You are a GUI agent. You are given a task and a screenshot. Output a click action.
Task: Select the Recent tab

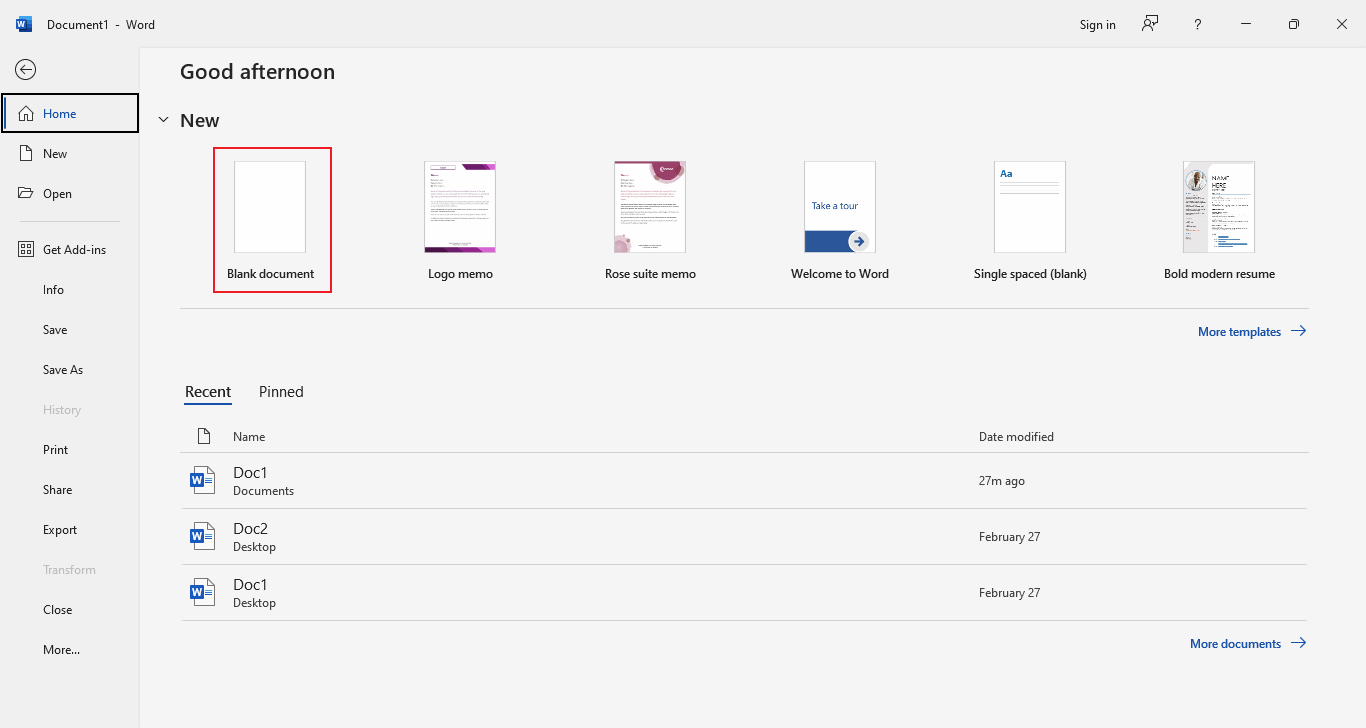click(208, 391)
